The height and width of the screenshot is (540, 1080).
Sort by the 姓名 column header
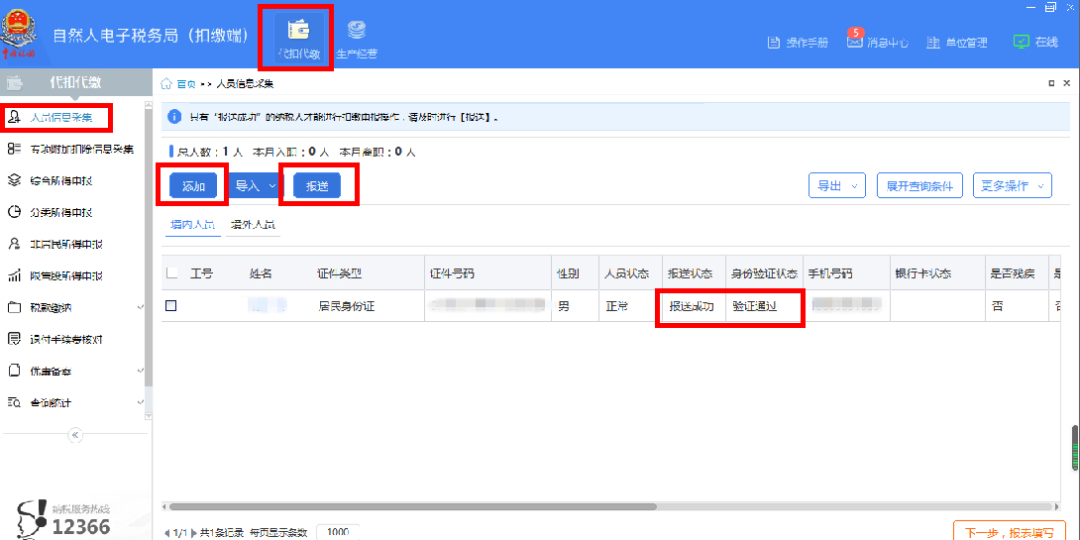(x=261, y=273)
